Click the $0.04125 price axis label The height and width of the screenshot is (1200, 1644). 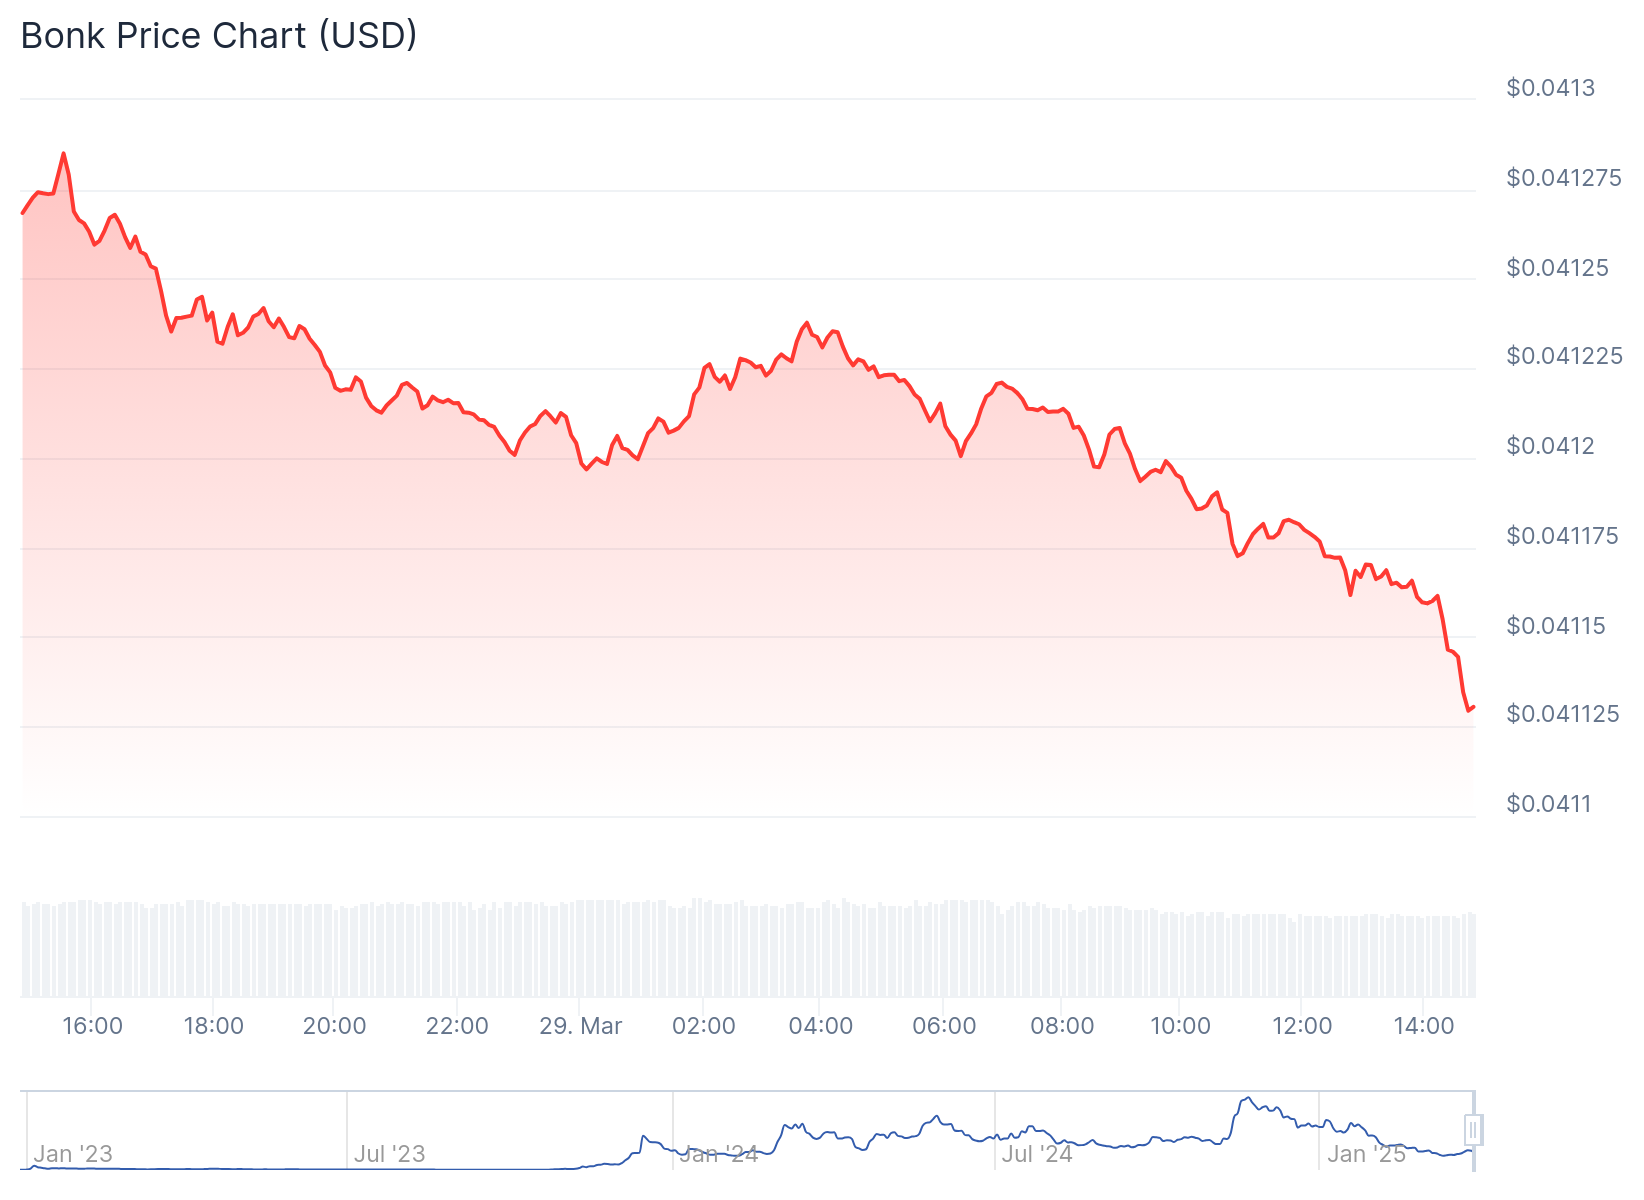(x=1558, y=268)
